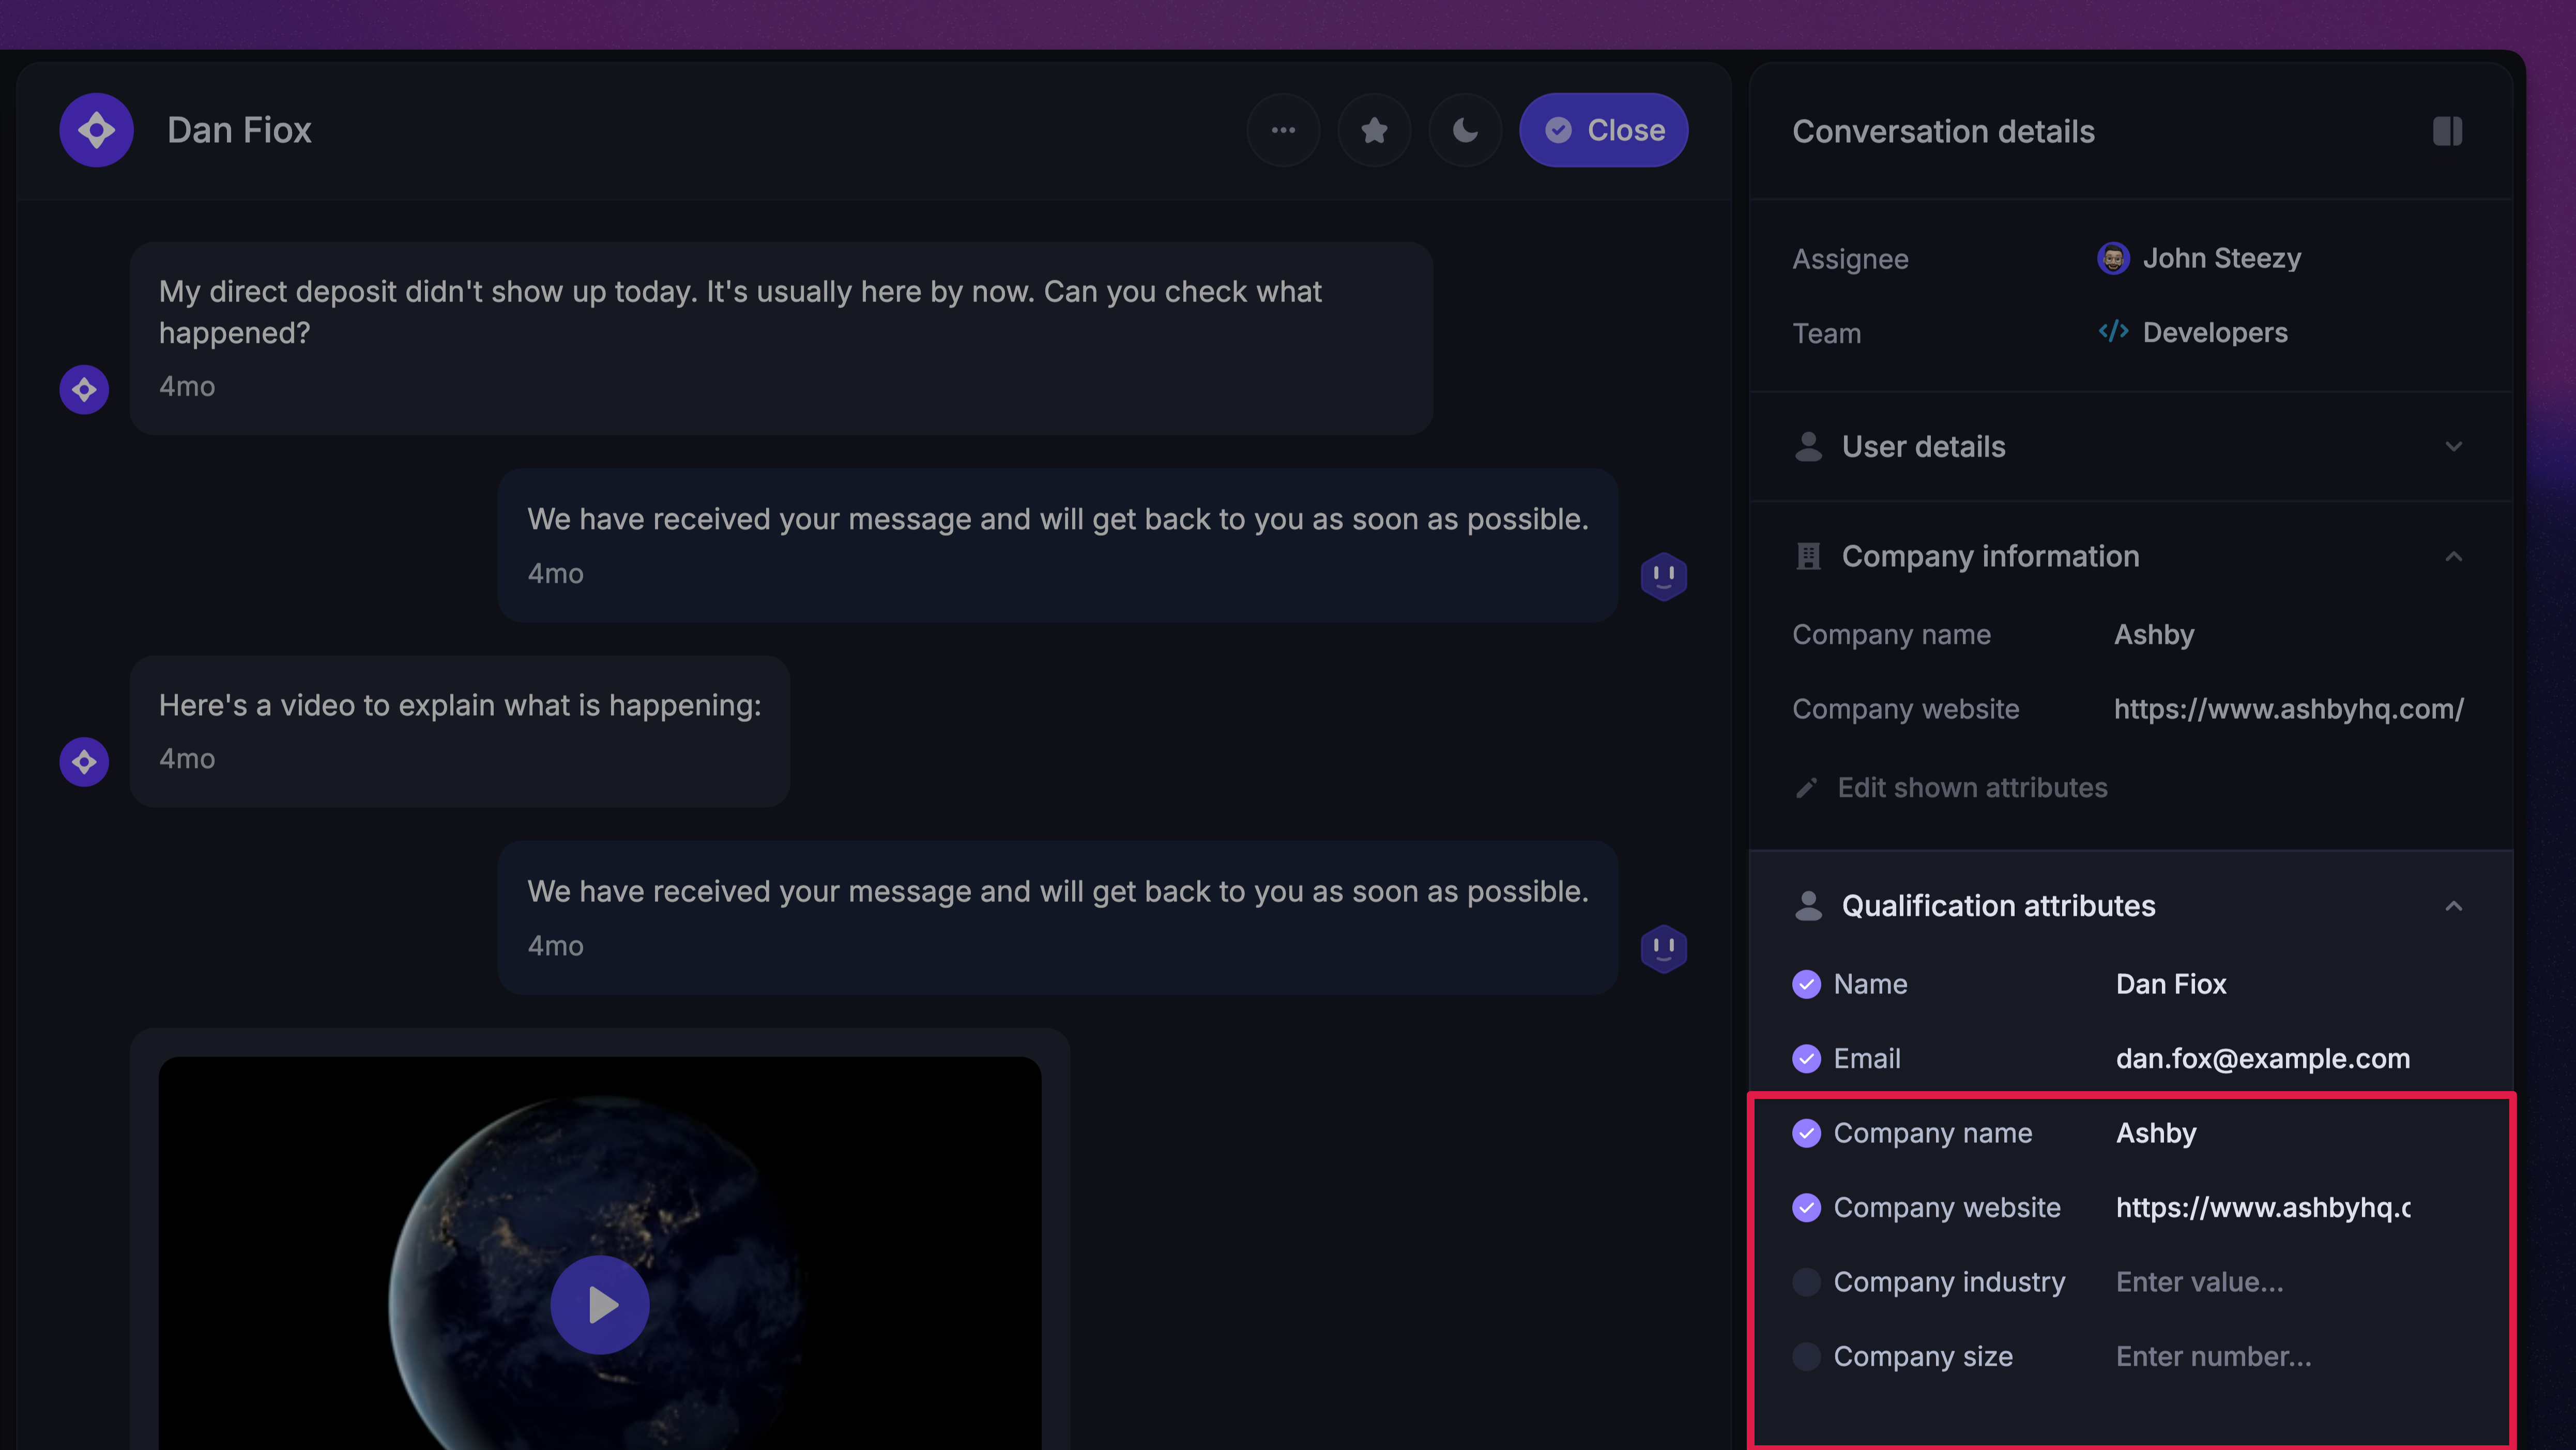Check the Company industry qualification circle
The image size is (2576, 1450).
(x=1806, y=1282)
